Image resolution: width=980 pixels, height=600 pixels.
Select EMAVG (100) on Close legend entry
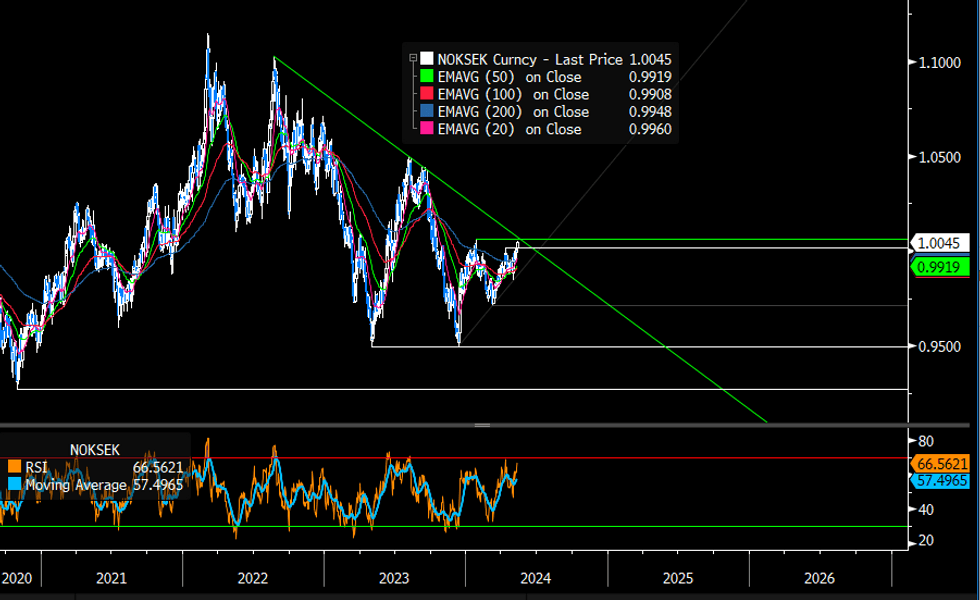point(513,94)
